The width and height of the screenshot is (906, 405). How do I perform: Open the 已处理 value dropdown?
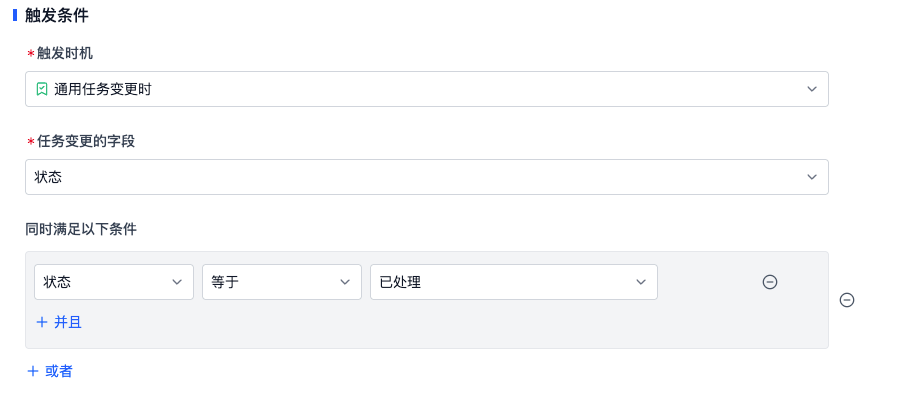(514, 282)
